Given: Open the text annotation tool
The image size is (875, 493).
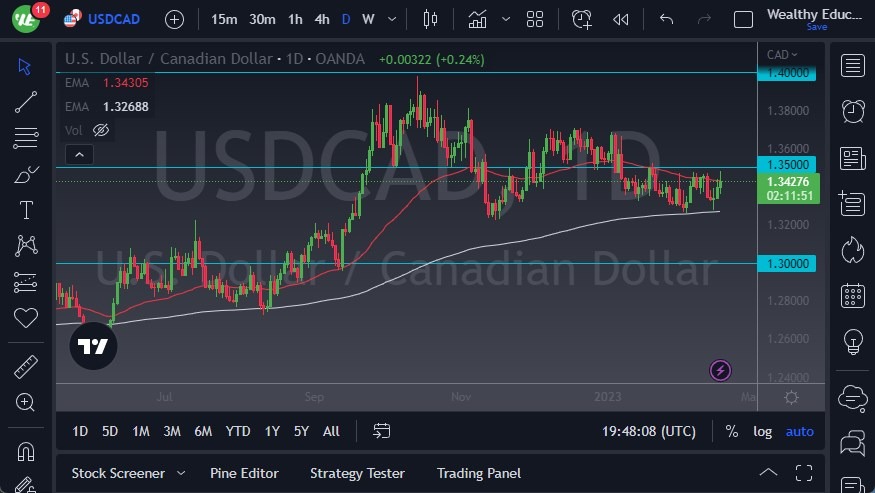Looking at the screenshot, I should tap(26, 210).
